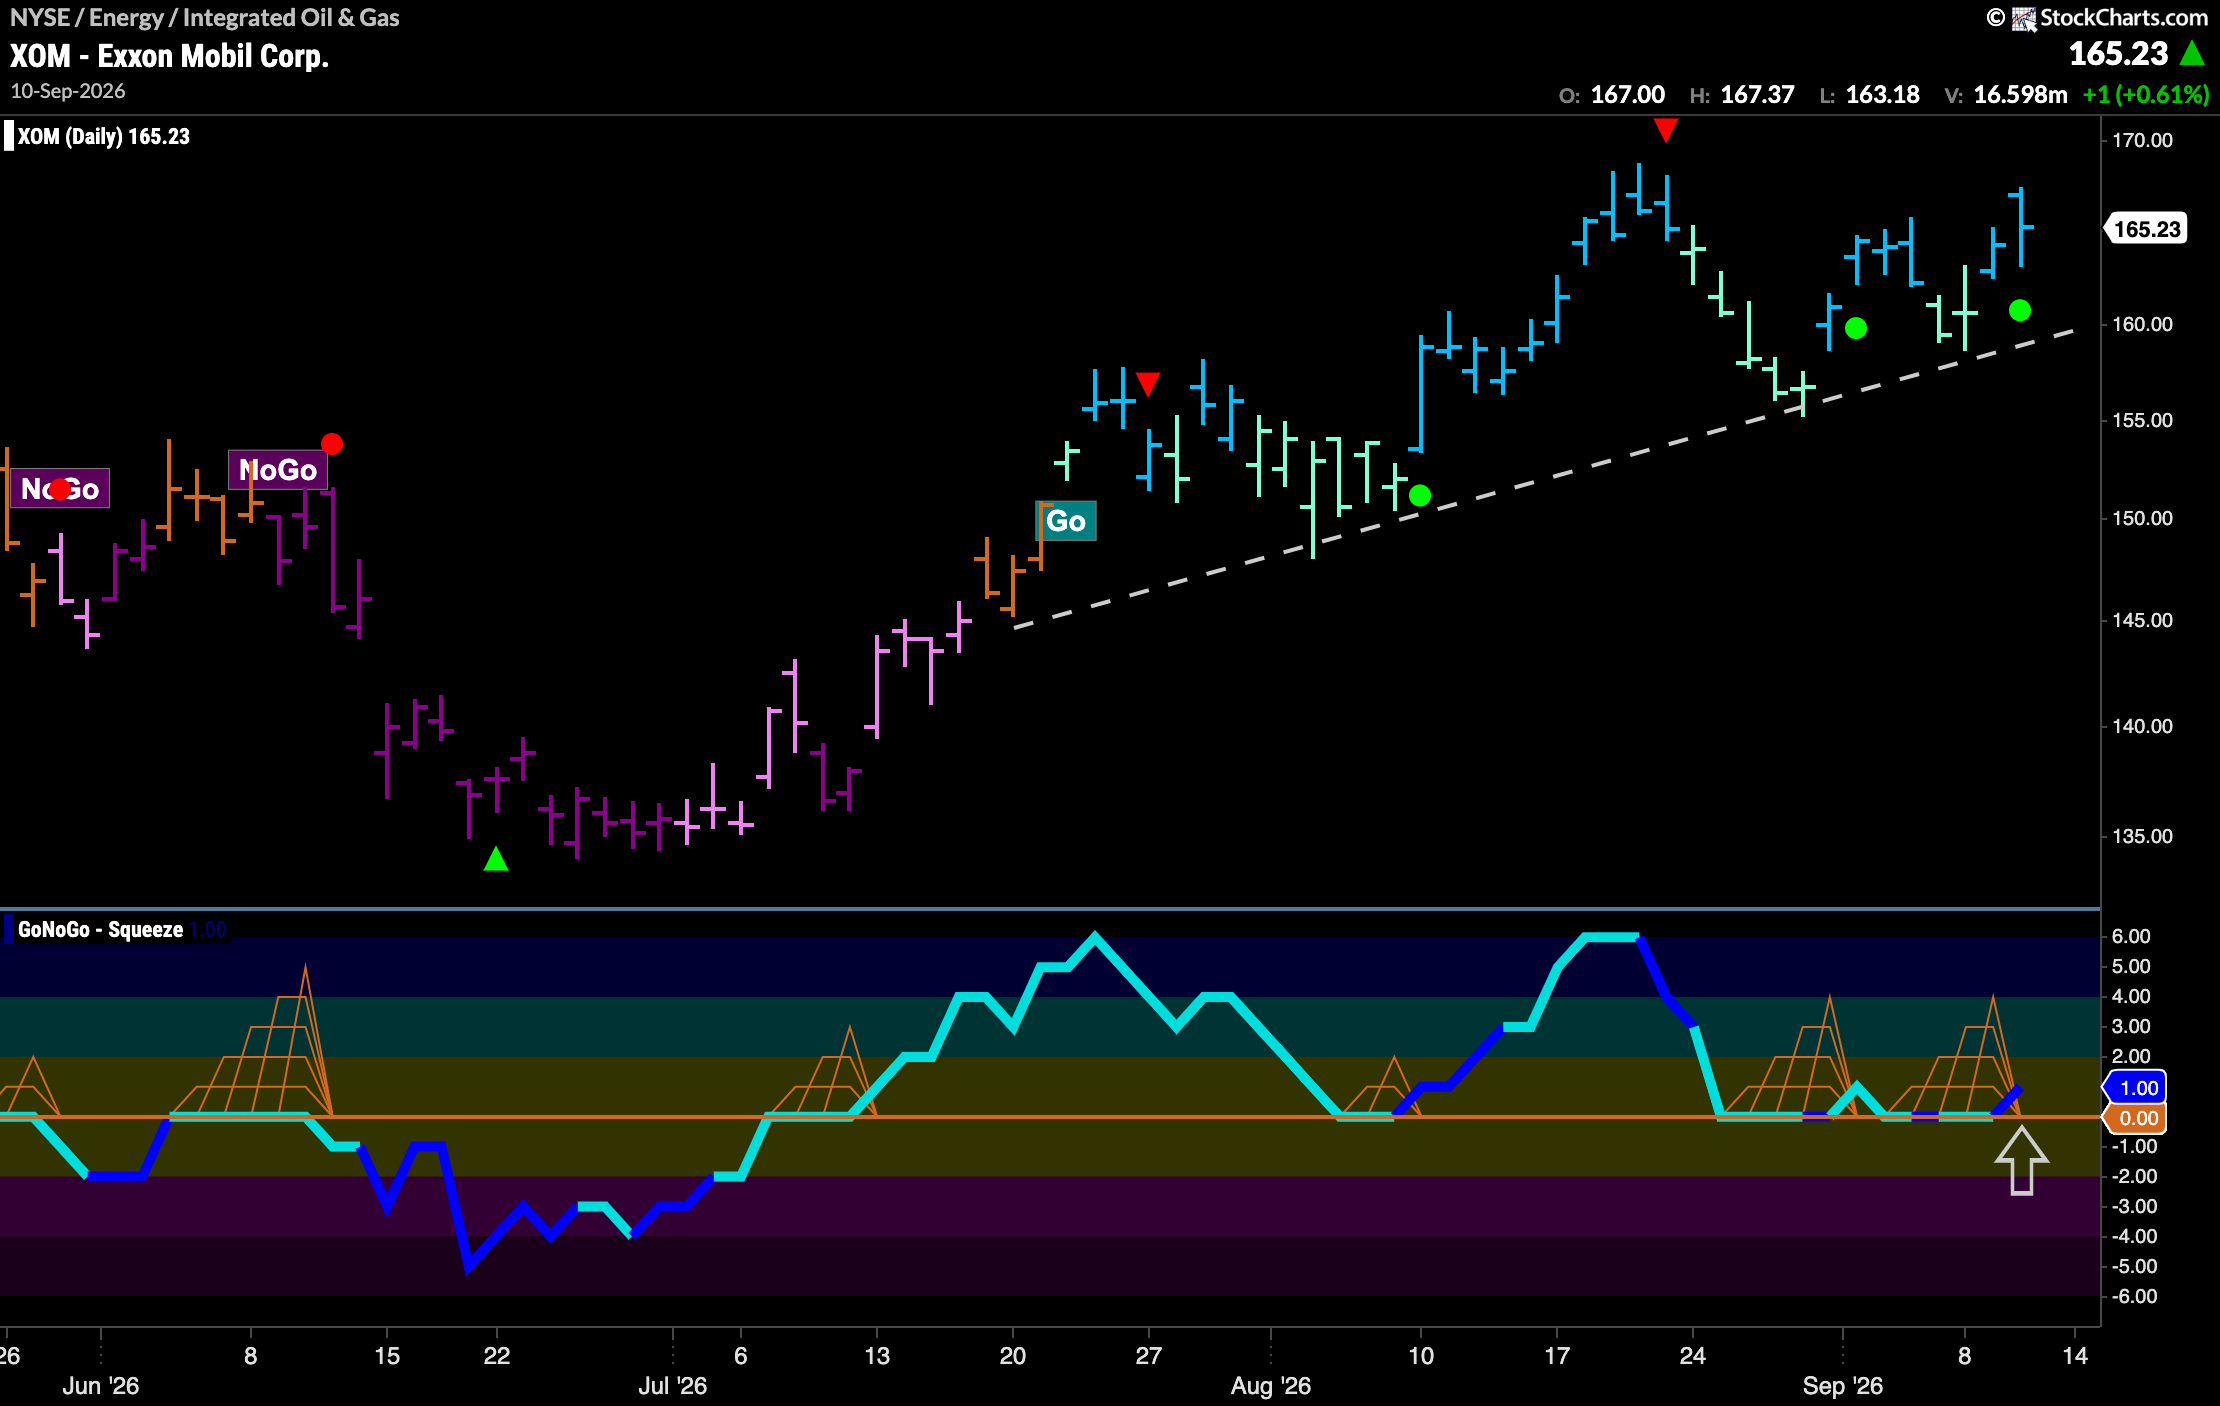Click the Sep '26 month label
Image resolution: width=2220 pixels, height=1406 pixels.
click(1843, 1386)
